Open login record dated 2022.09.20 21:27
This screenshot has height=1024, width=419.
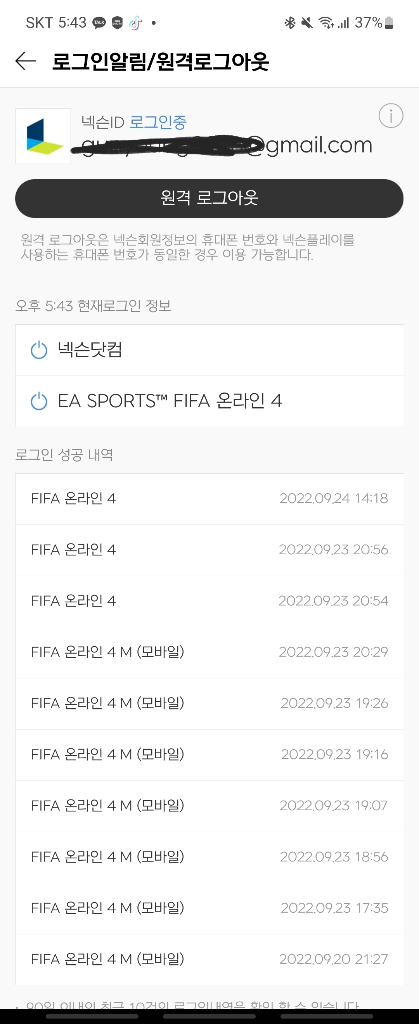[209, 959]
